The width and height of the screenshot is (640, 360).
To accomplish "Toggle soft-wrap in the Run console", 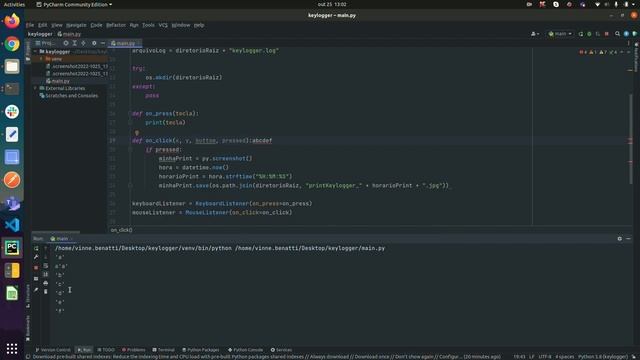I will click(46, 266).
